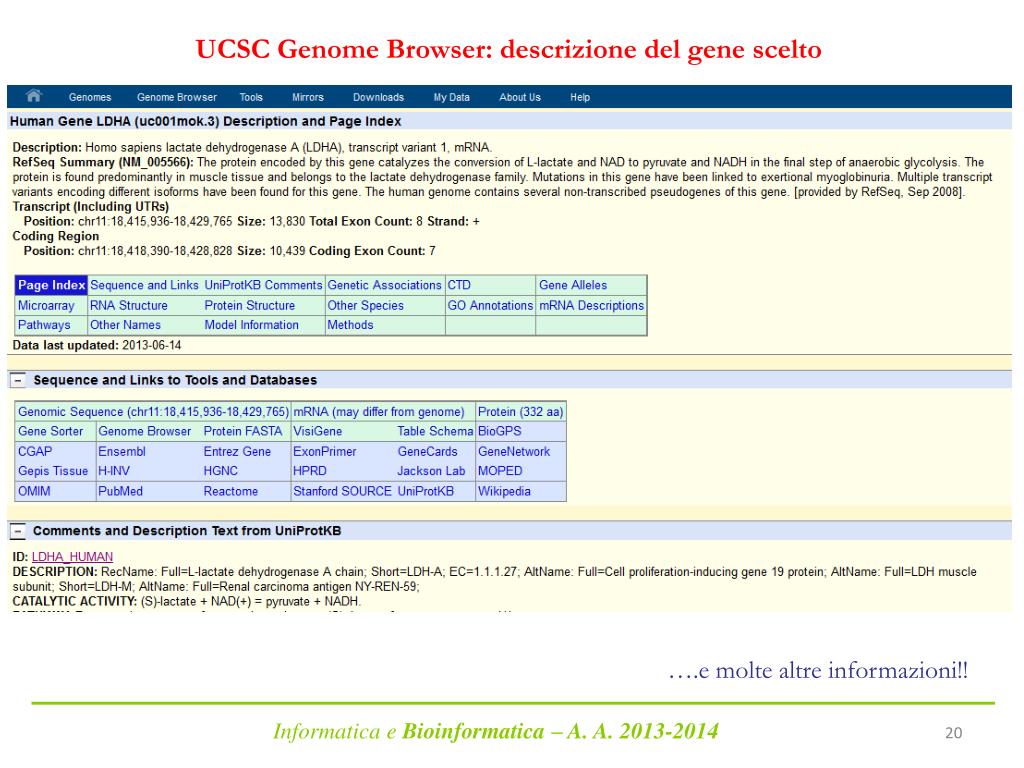1024x768 pixels.
Task: Open the ExonPrimer link
Action: [325, 452]
